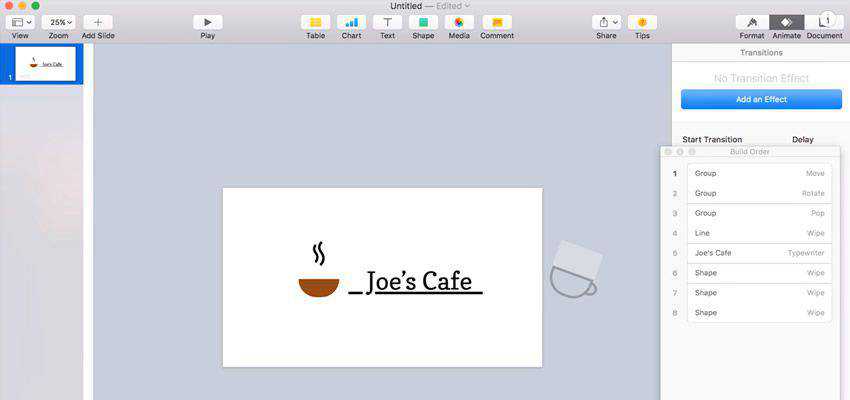Expand the Zoom 25% dropdown
The height and width of the screenshot is (400, 850).
click(59, 22)
